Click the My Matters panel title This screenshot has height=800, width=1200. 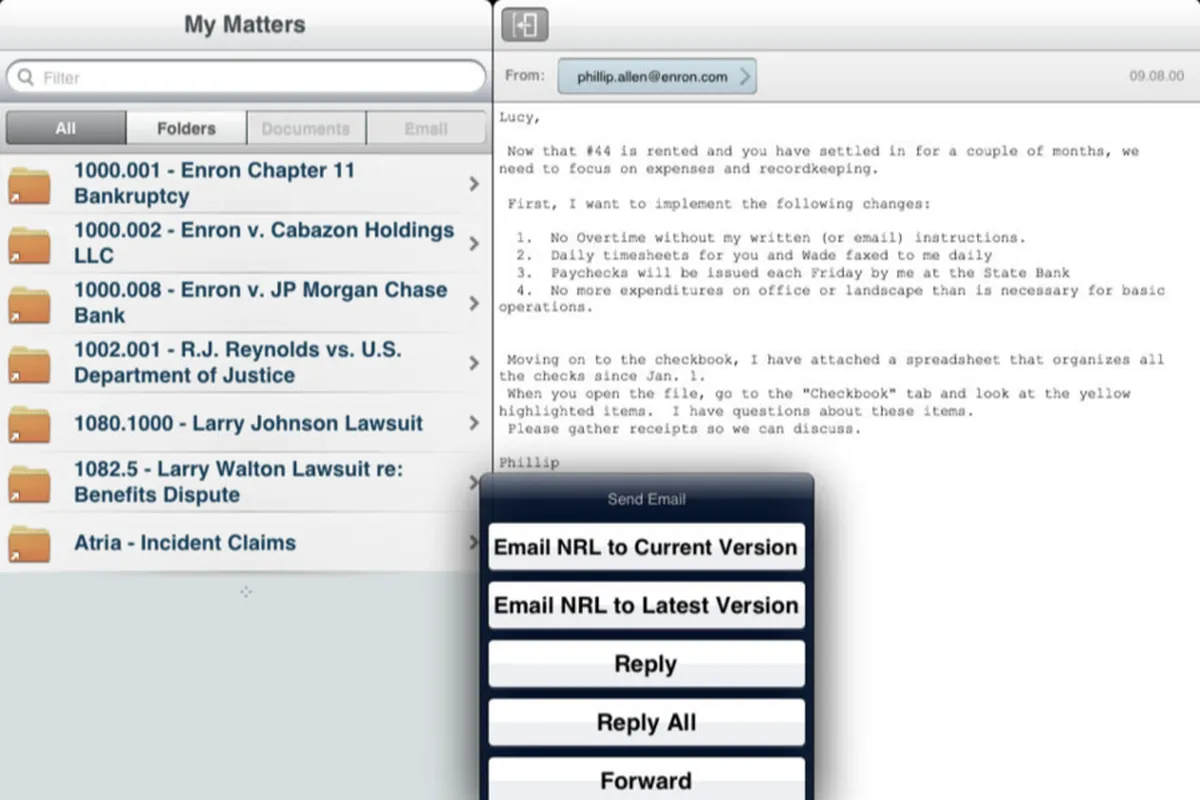pyautogui.click(x=245, y=25)
